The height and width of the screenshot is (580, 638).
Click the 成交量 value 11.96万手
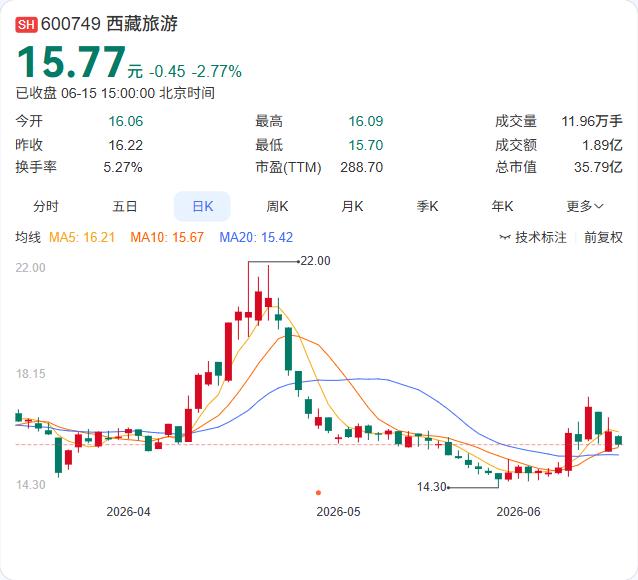click(x=592, y=121)
